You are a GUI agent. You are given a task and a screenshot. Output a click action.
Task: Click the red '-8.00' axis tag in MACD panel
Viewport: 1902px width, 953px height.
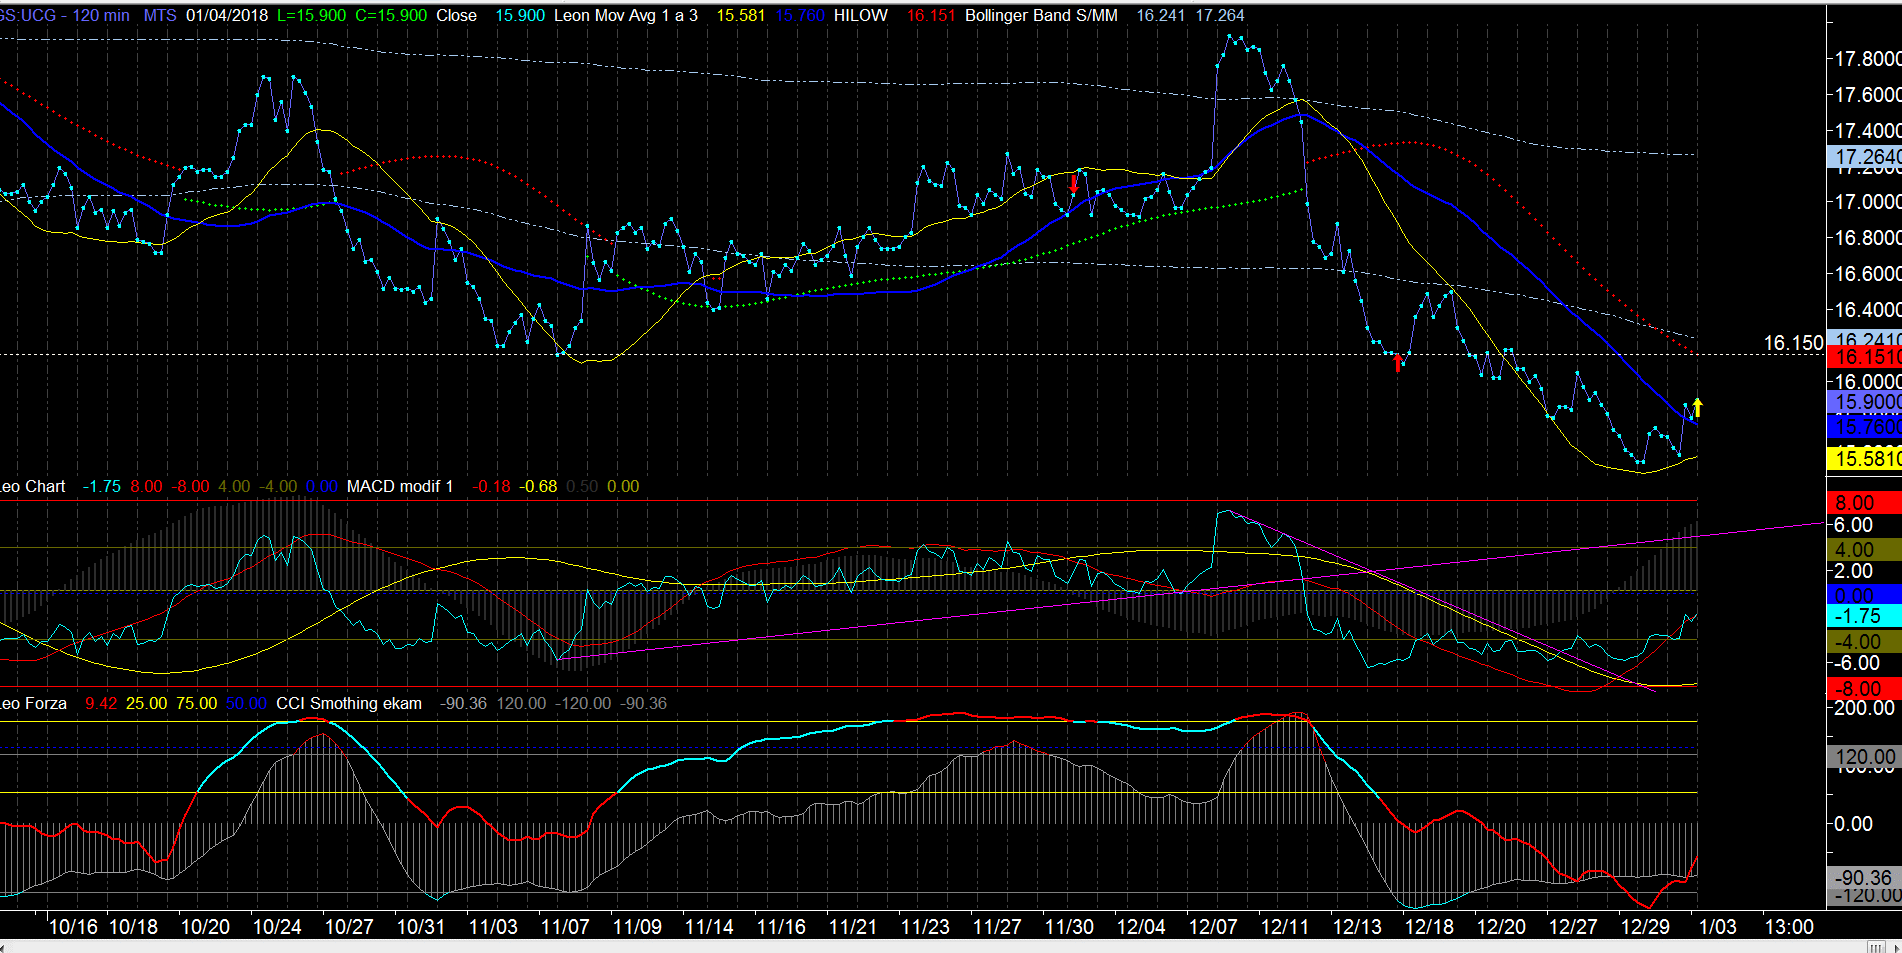(x=1864, y=689)
